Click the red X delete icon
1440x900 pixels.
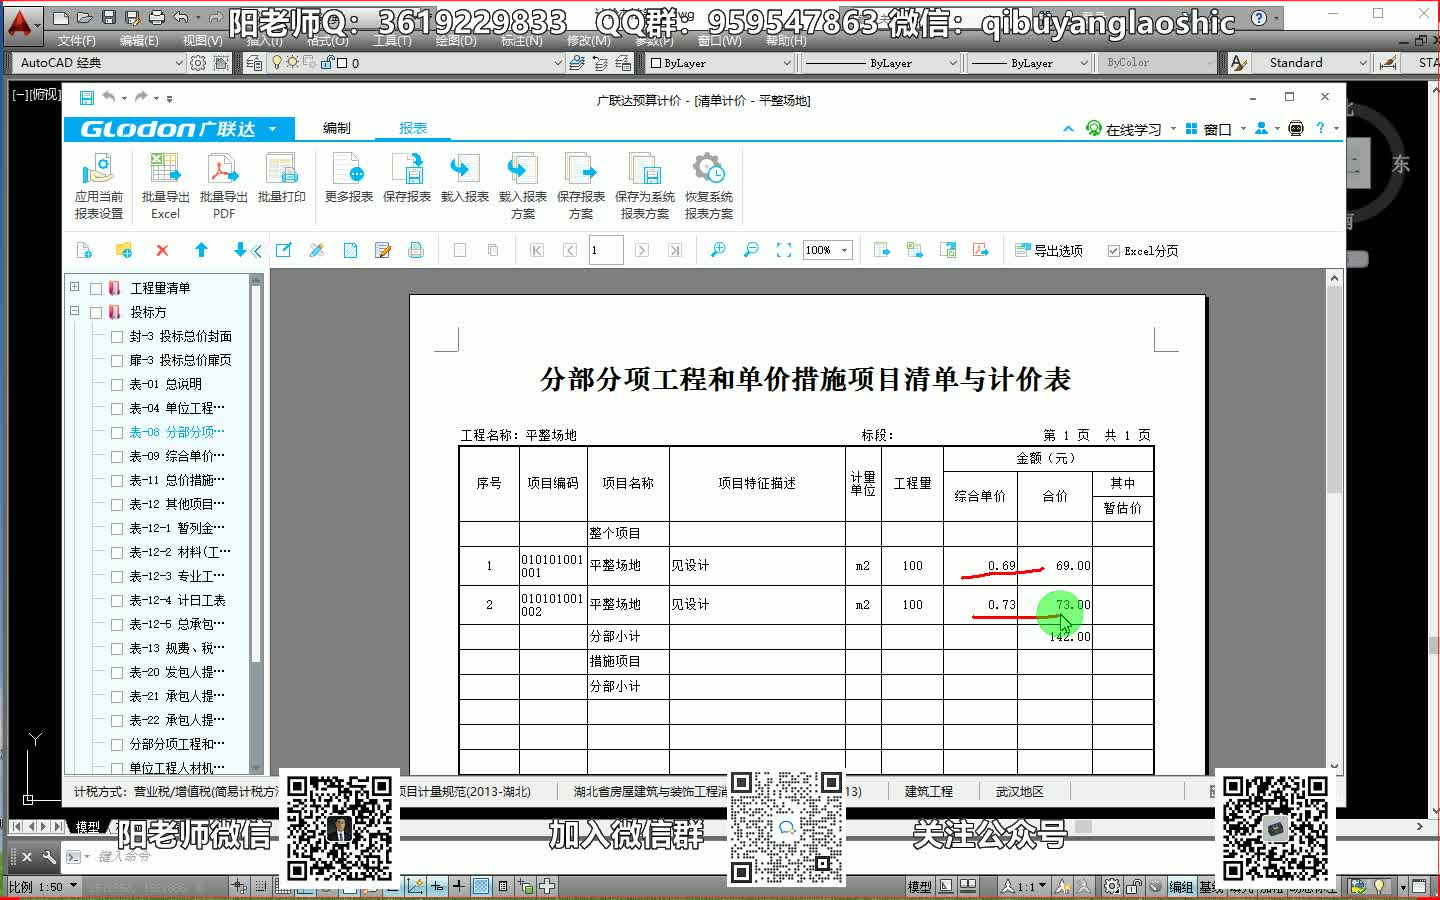click(x=162, y=250)
